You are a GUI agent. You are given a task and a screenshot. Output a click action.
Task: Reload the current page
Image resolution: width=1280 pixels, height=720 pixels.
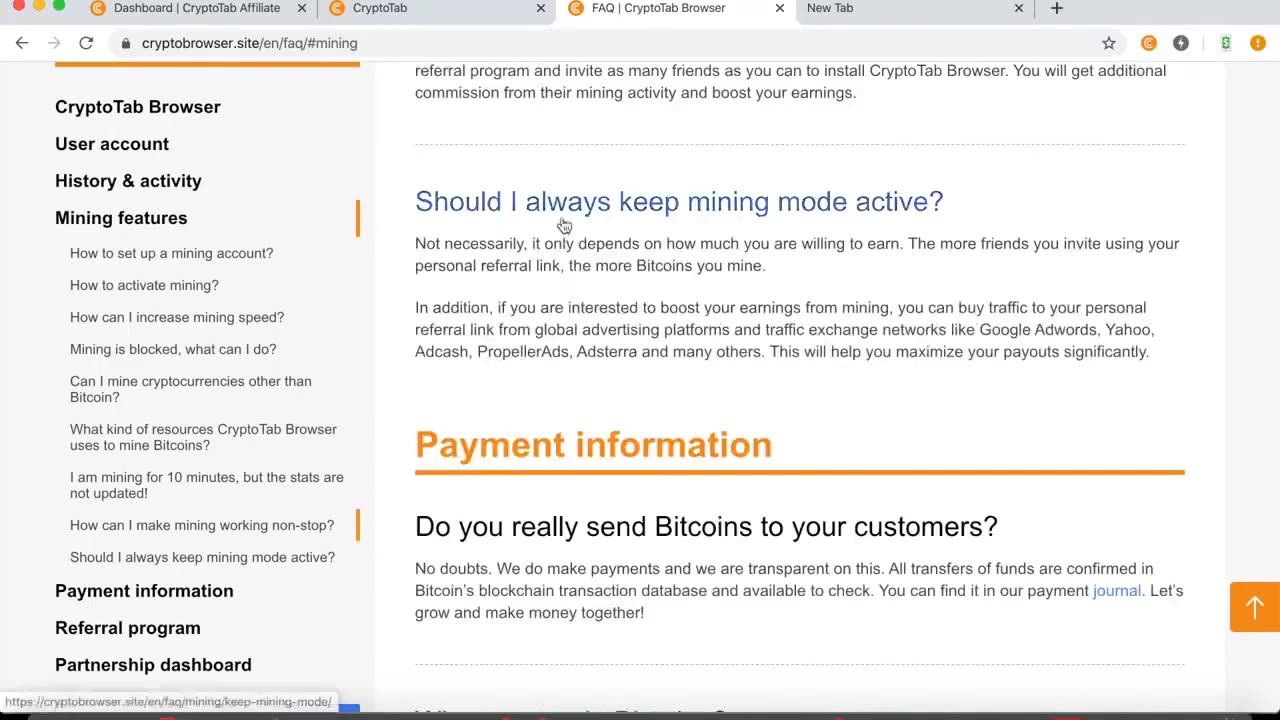click(x=86, y=43)
